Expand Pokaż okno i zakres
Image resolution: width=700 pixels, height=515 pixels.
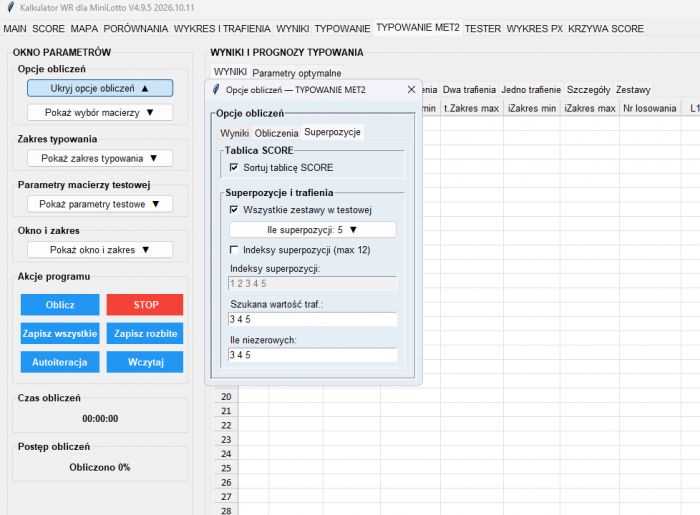(100, 250)
